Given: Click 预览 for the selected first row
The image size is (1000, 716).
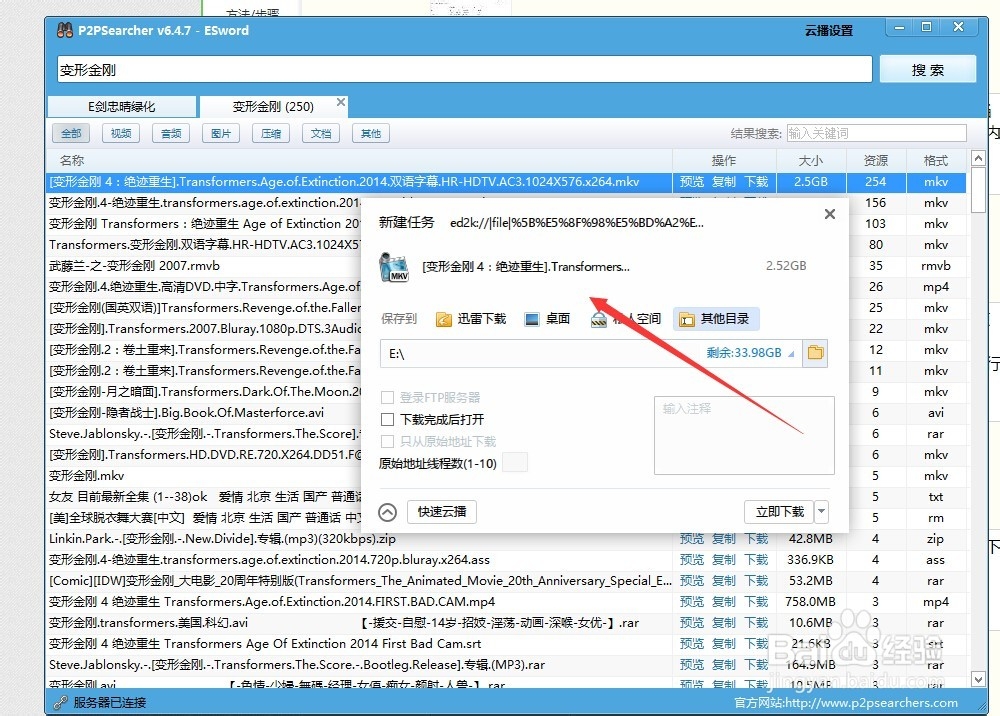Looking at the screenshot, I should point(692,182).
